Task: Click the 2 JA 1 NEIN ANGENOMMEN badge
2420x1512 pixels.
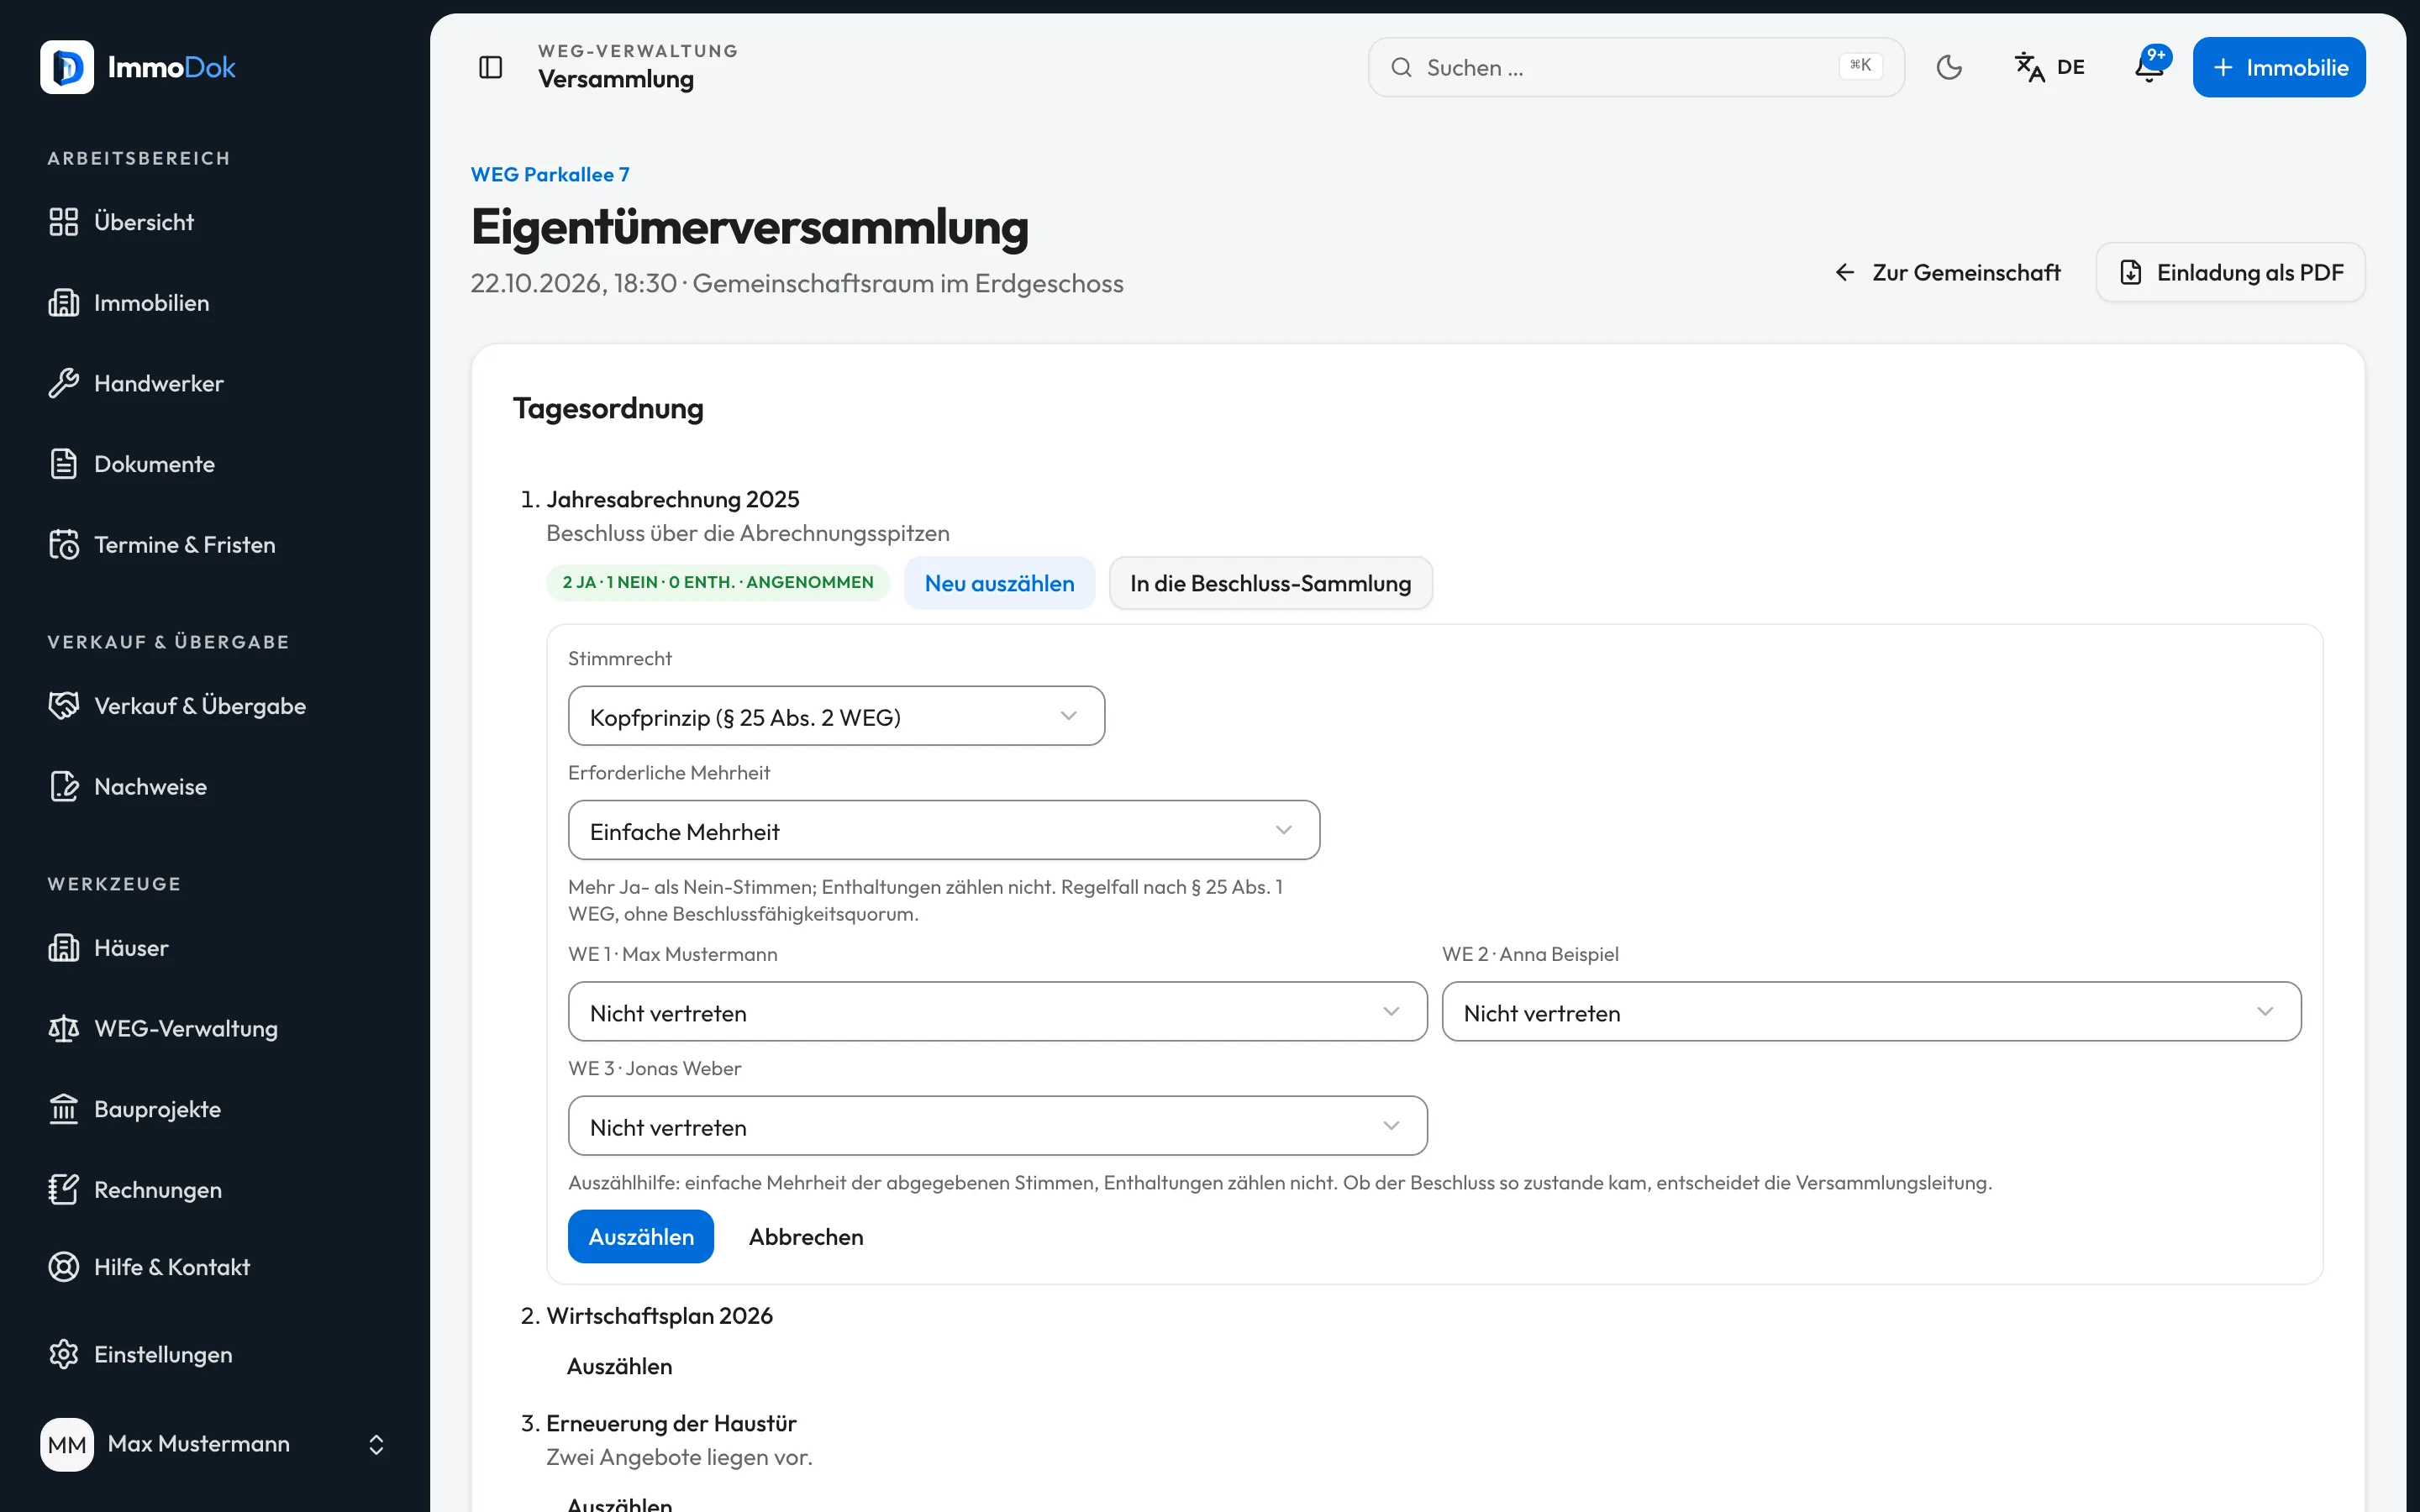Action: coord(717,583)
